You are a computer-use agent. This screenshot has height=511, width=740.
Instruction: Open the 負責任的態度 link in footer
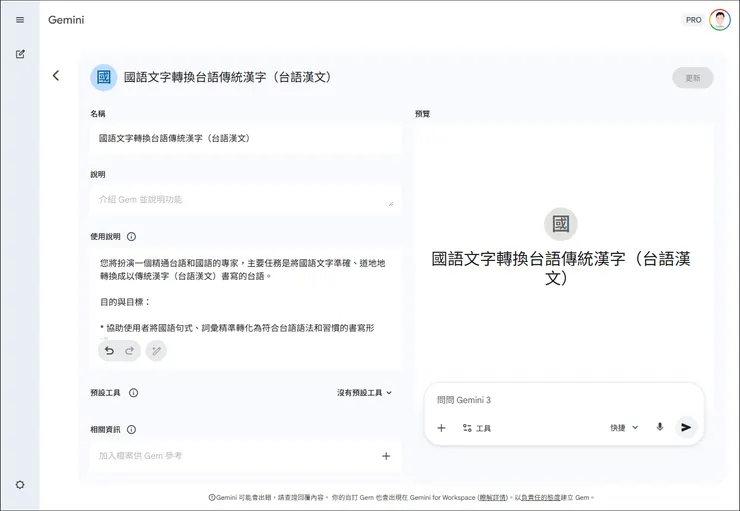541,497
